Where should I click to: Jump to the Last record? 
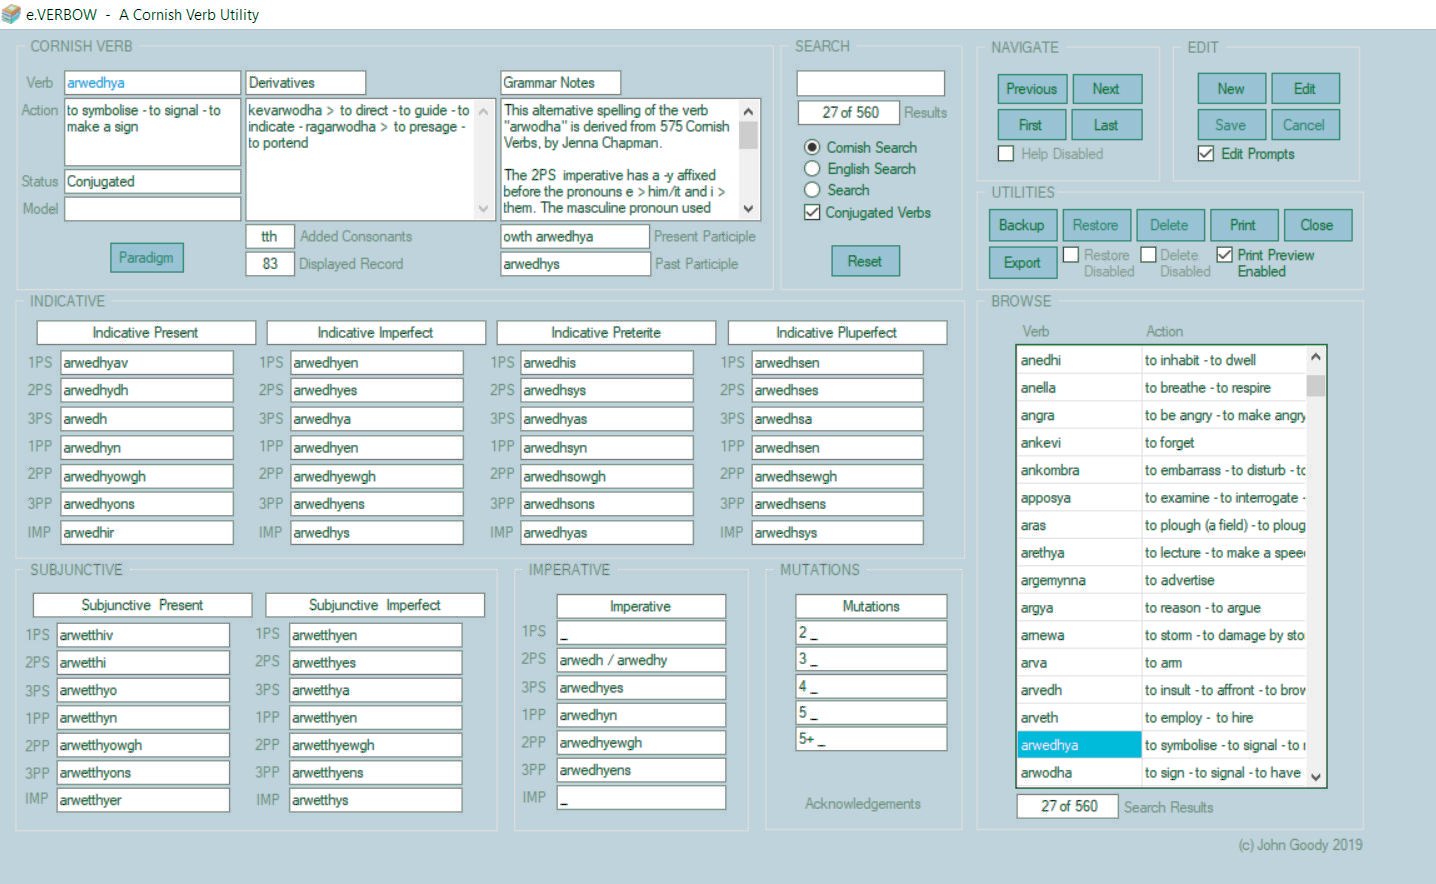click(x=1106, y=125)
